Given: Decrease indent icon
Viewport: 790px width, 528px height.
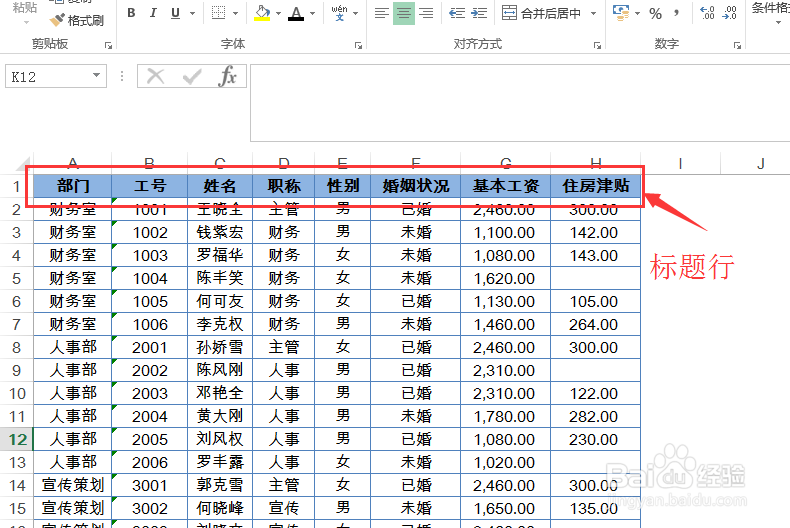Looking at the screenshot, I should 457,13.
